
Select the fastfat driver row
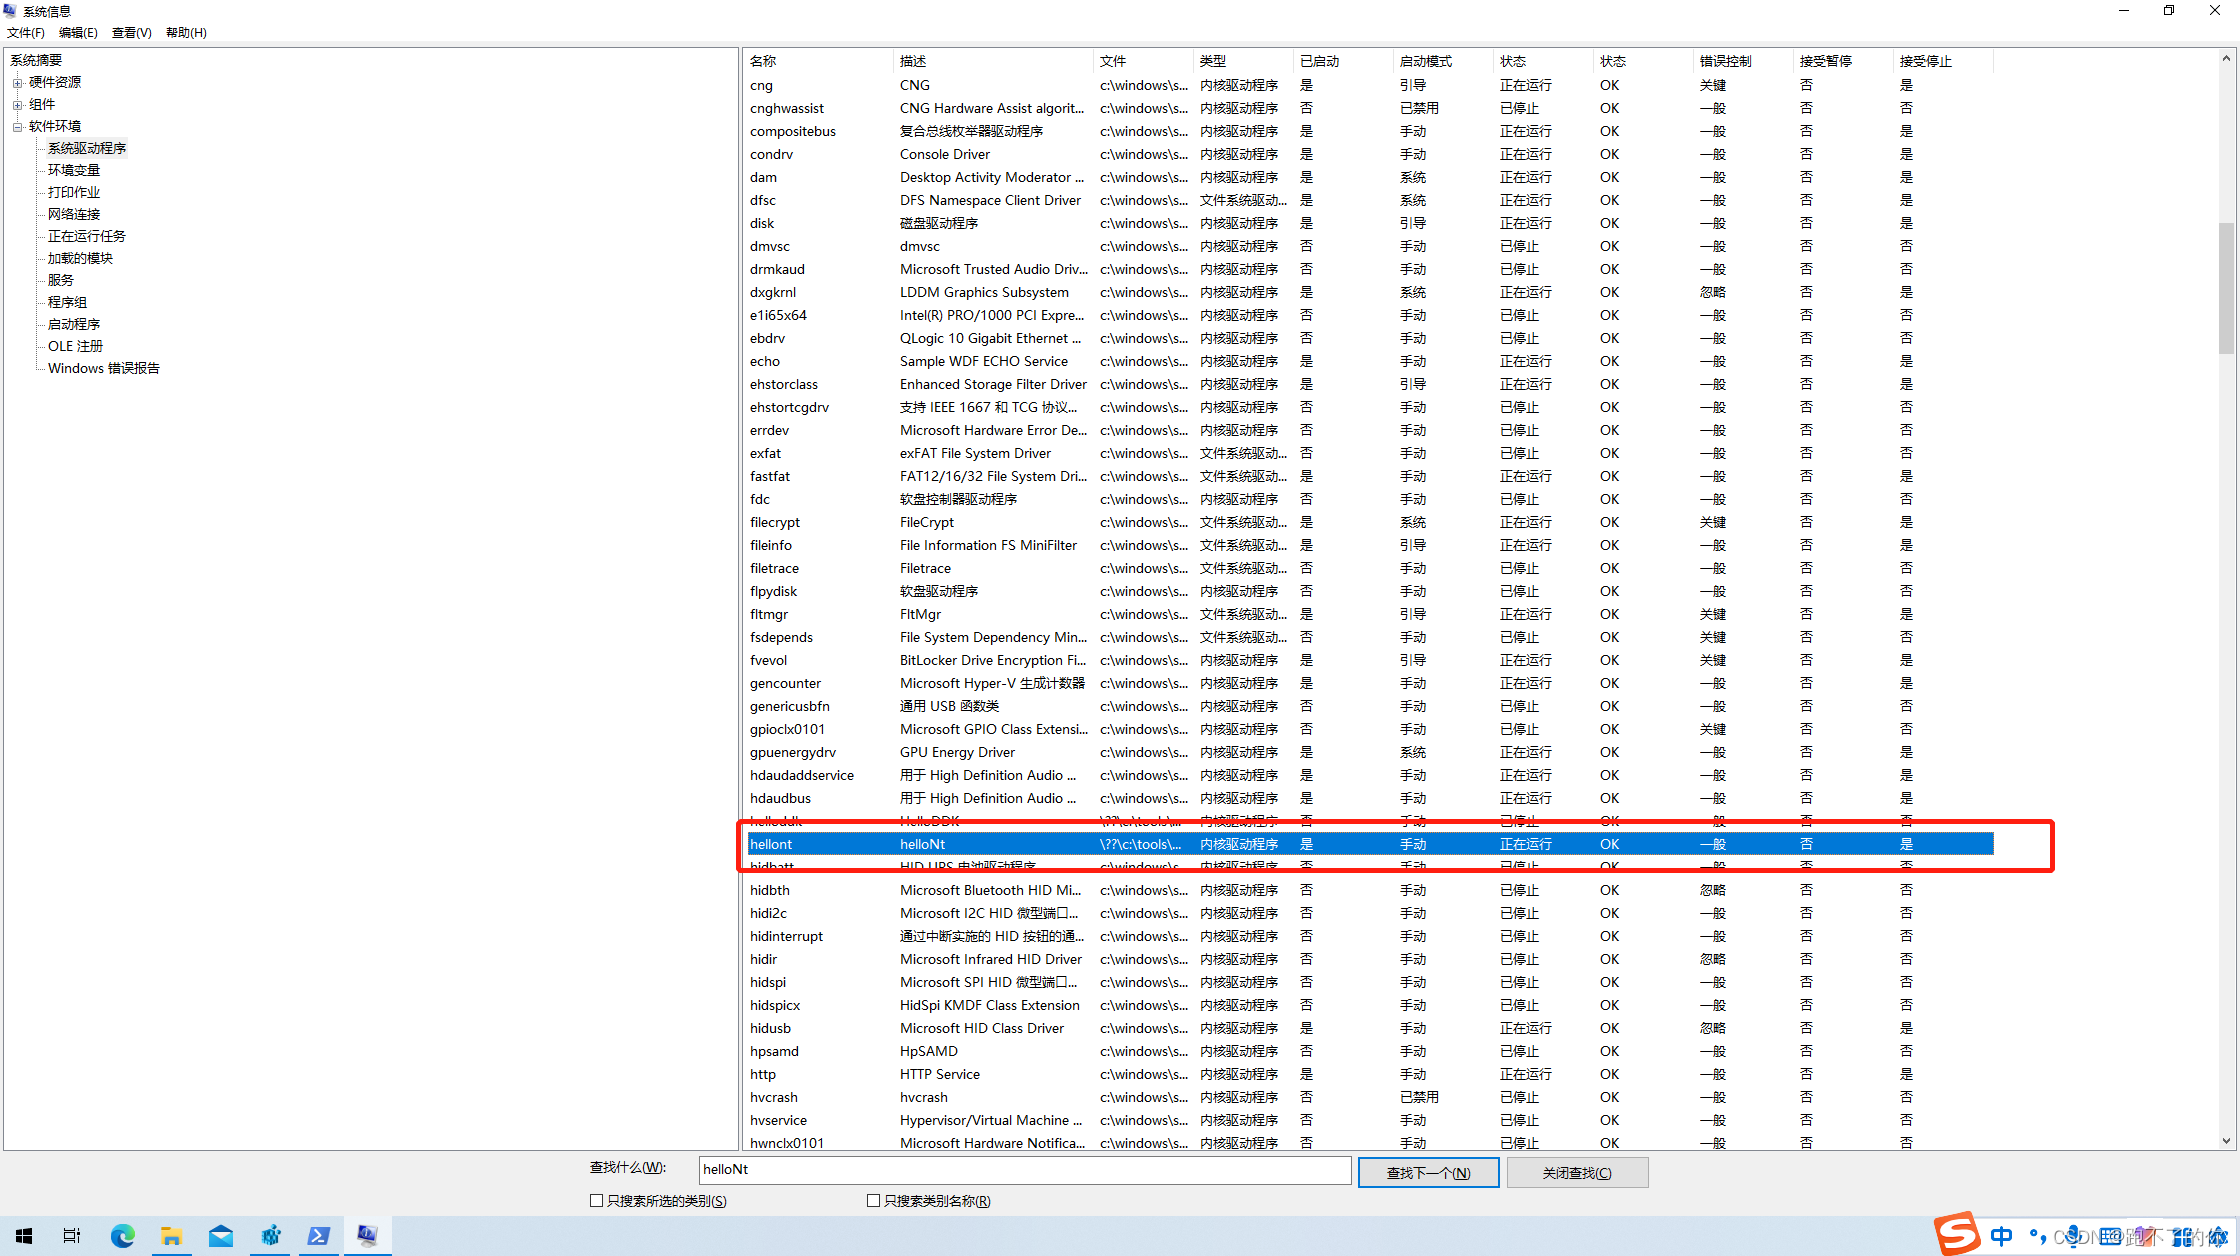1370,477
